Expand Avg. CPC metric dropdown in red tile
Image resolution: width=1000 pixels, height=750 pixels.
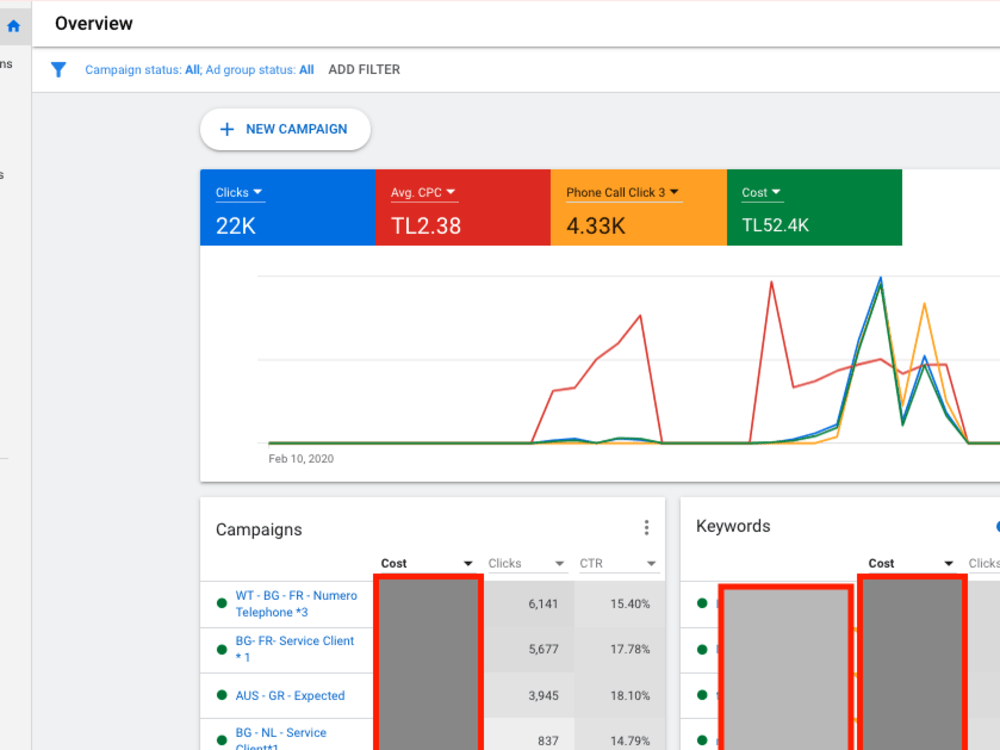[423, 193]
